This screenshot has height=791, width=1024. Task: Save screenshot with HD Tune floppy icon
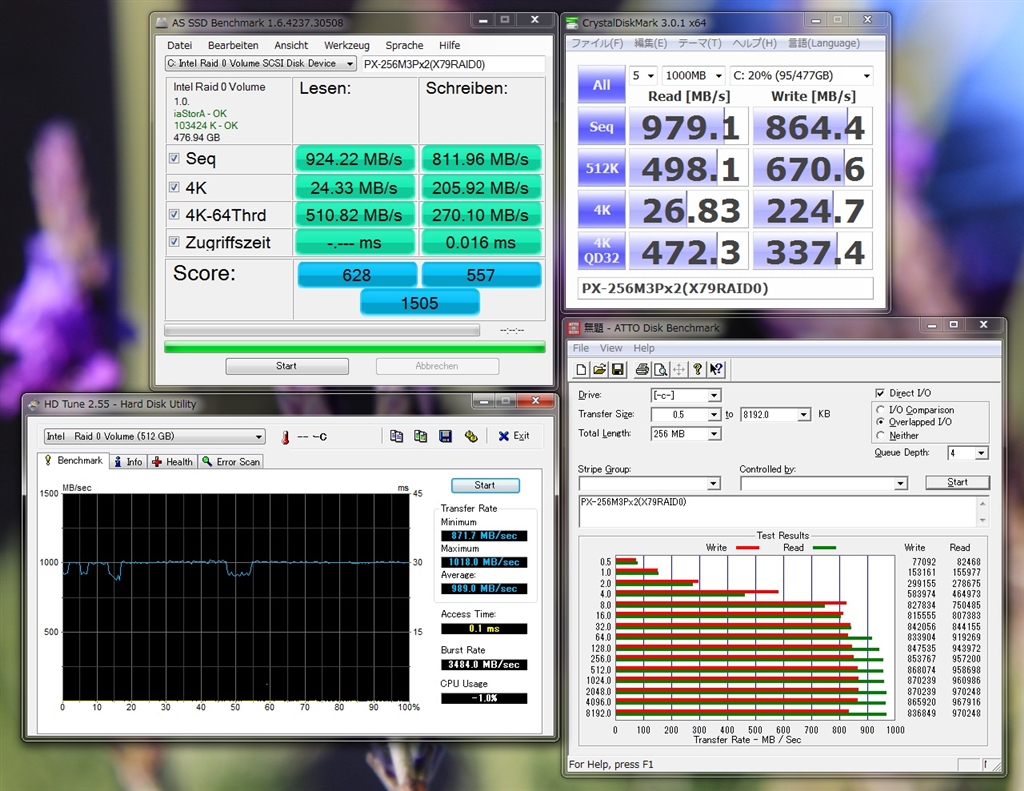[445, 436]
